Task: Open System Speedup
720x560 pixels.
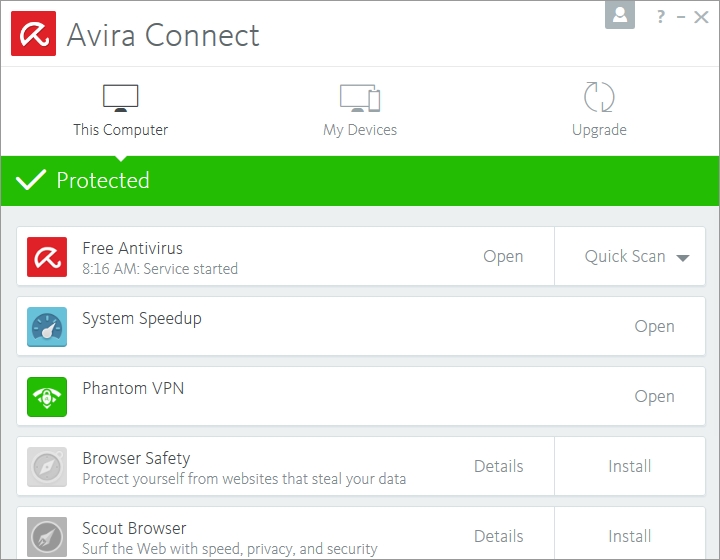Action: click(x=654, y=327)
